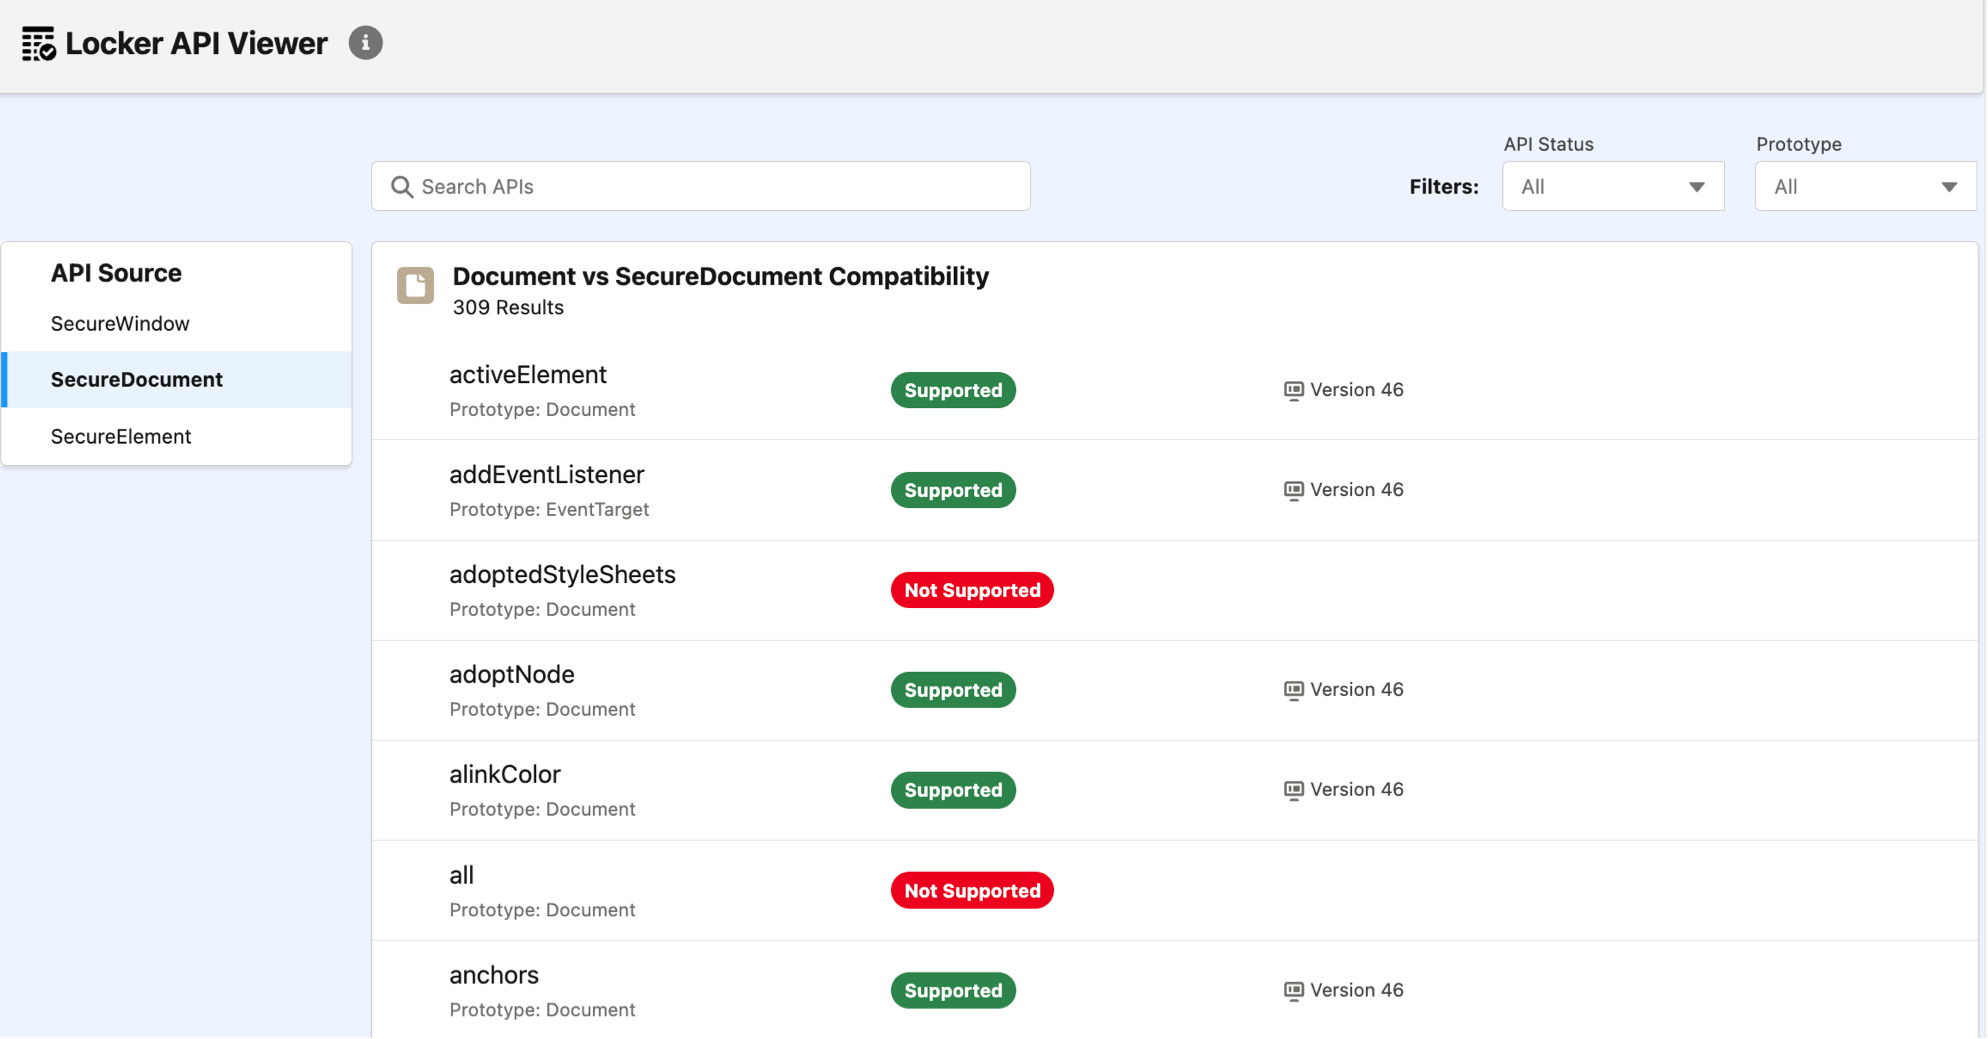Viewport: 1988px width, 1039px height.
Task: Click the monitor icon next to activeElement's Version 46
Action: click(1294, 390)
